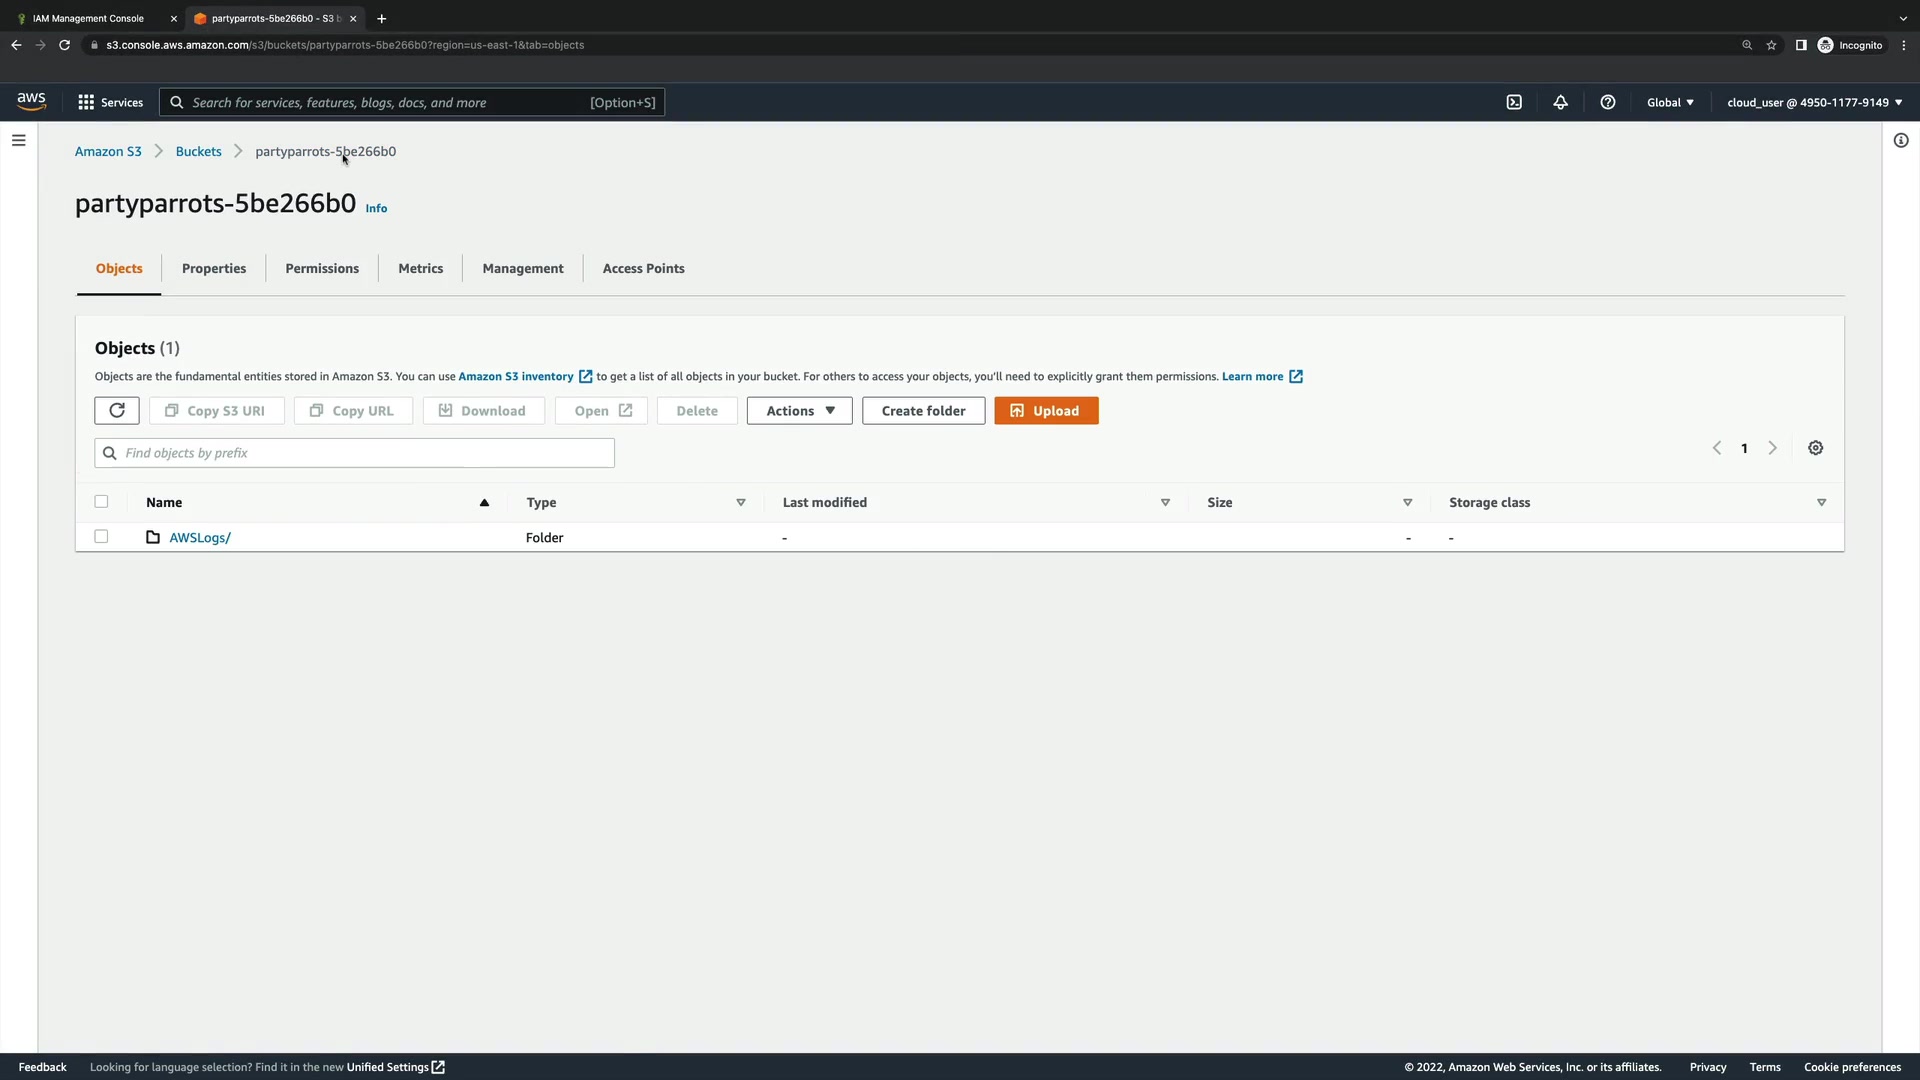
Task: Open the AWS CloudShell icon
Action: pyautogui.click(x=1514, y=102)
